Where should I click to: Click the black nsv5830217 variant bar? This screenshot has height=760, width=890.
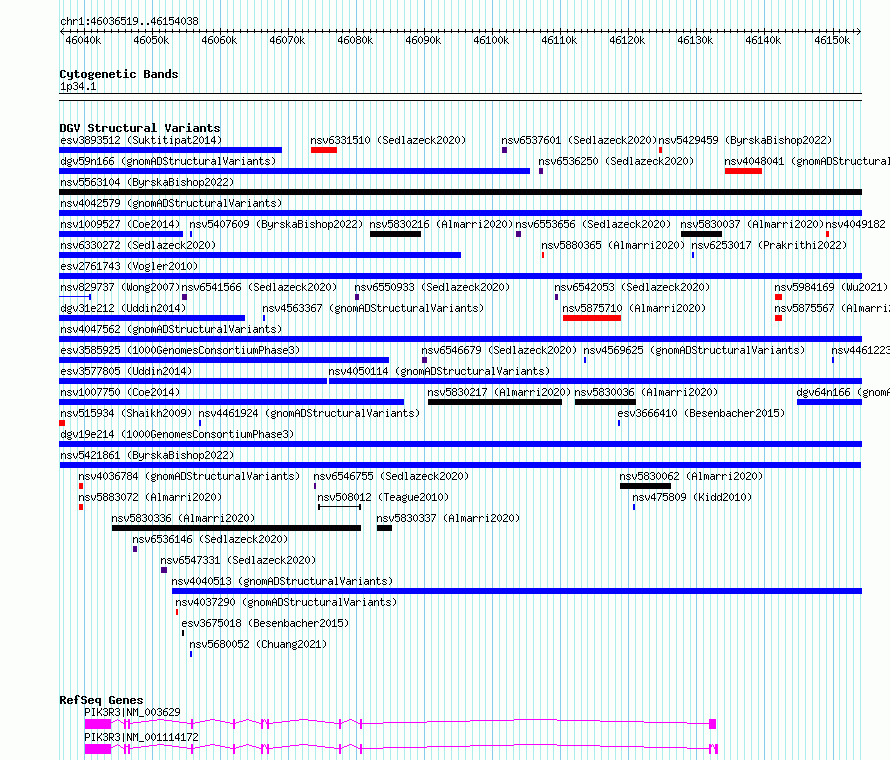coord(494,402)
